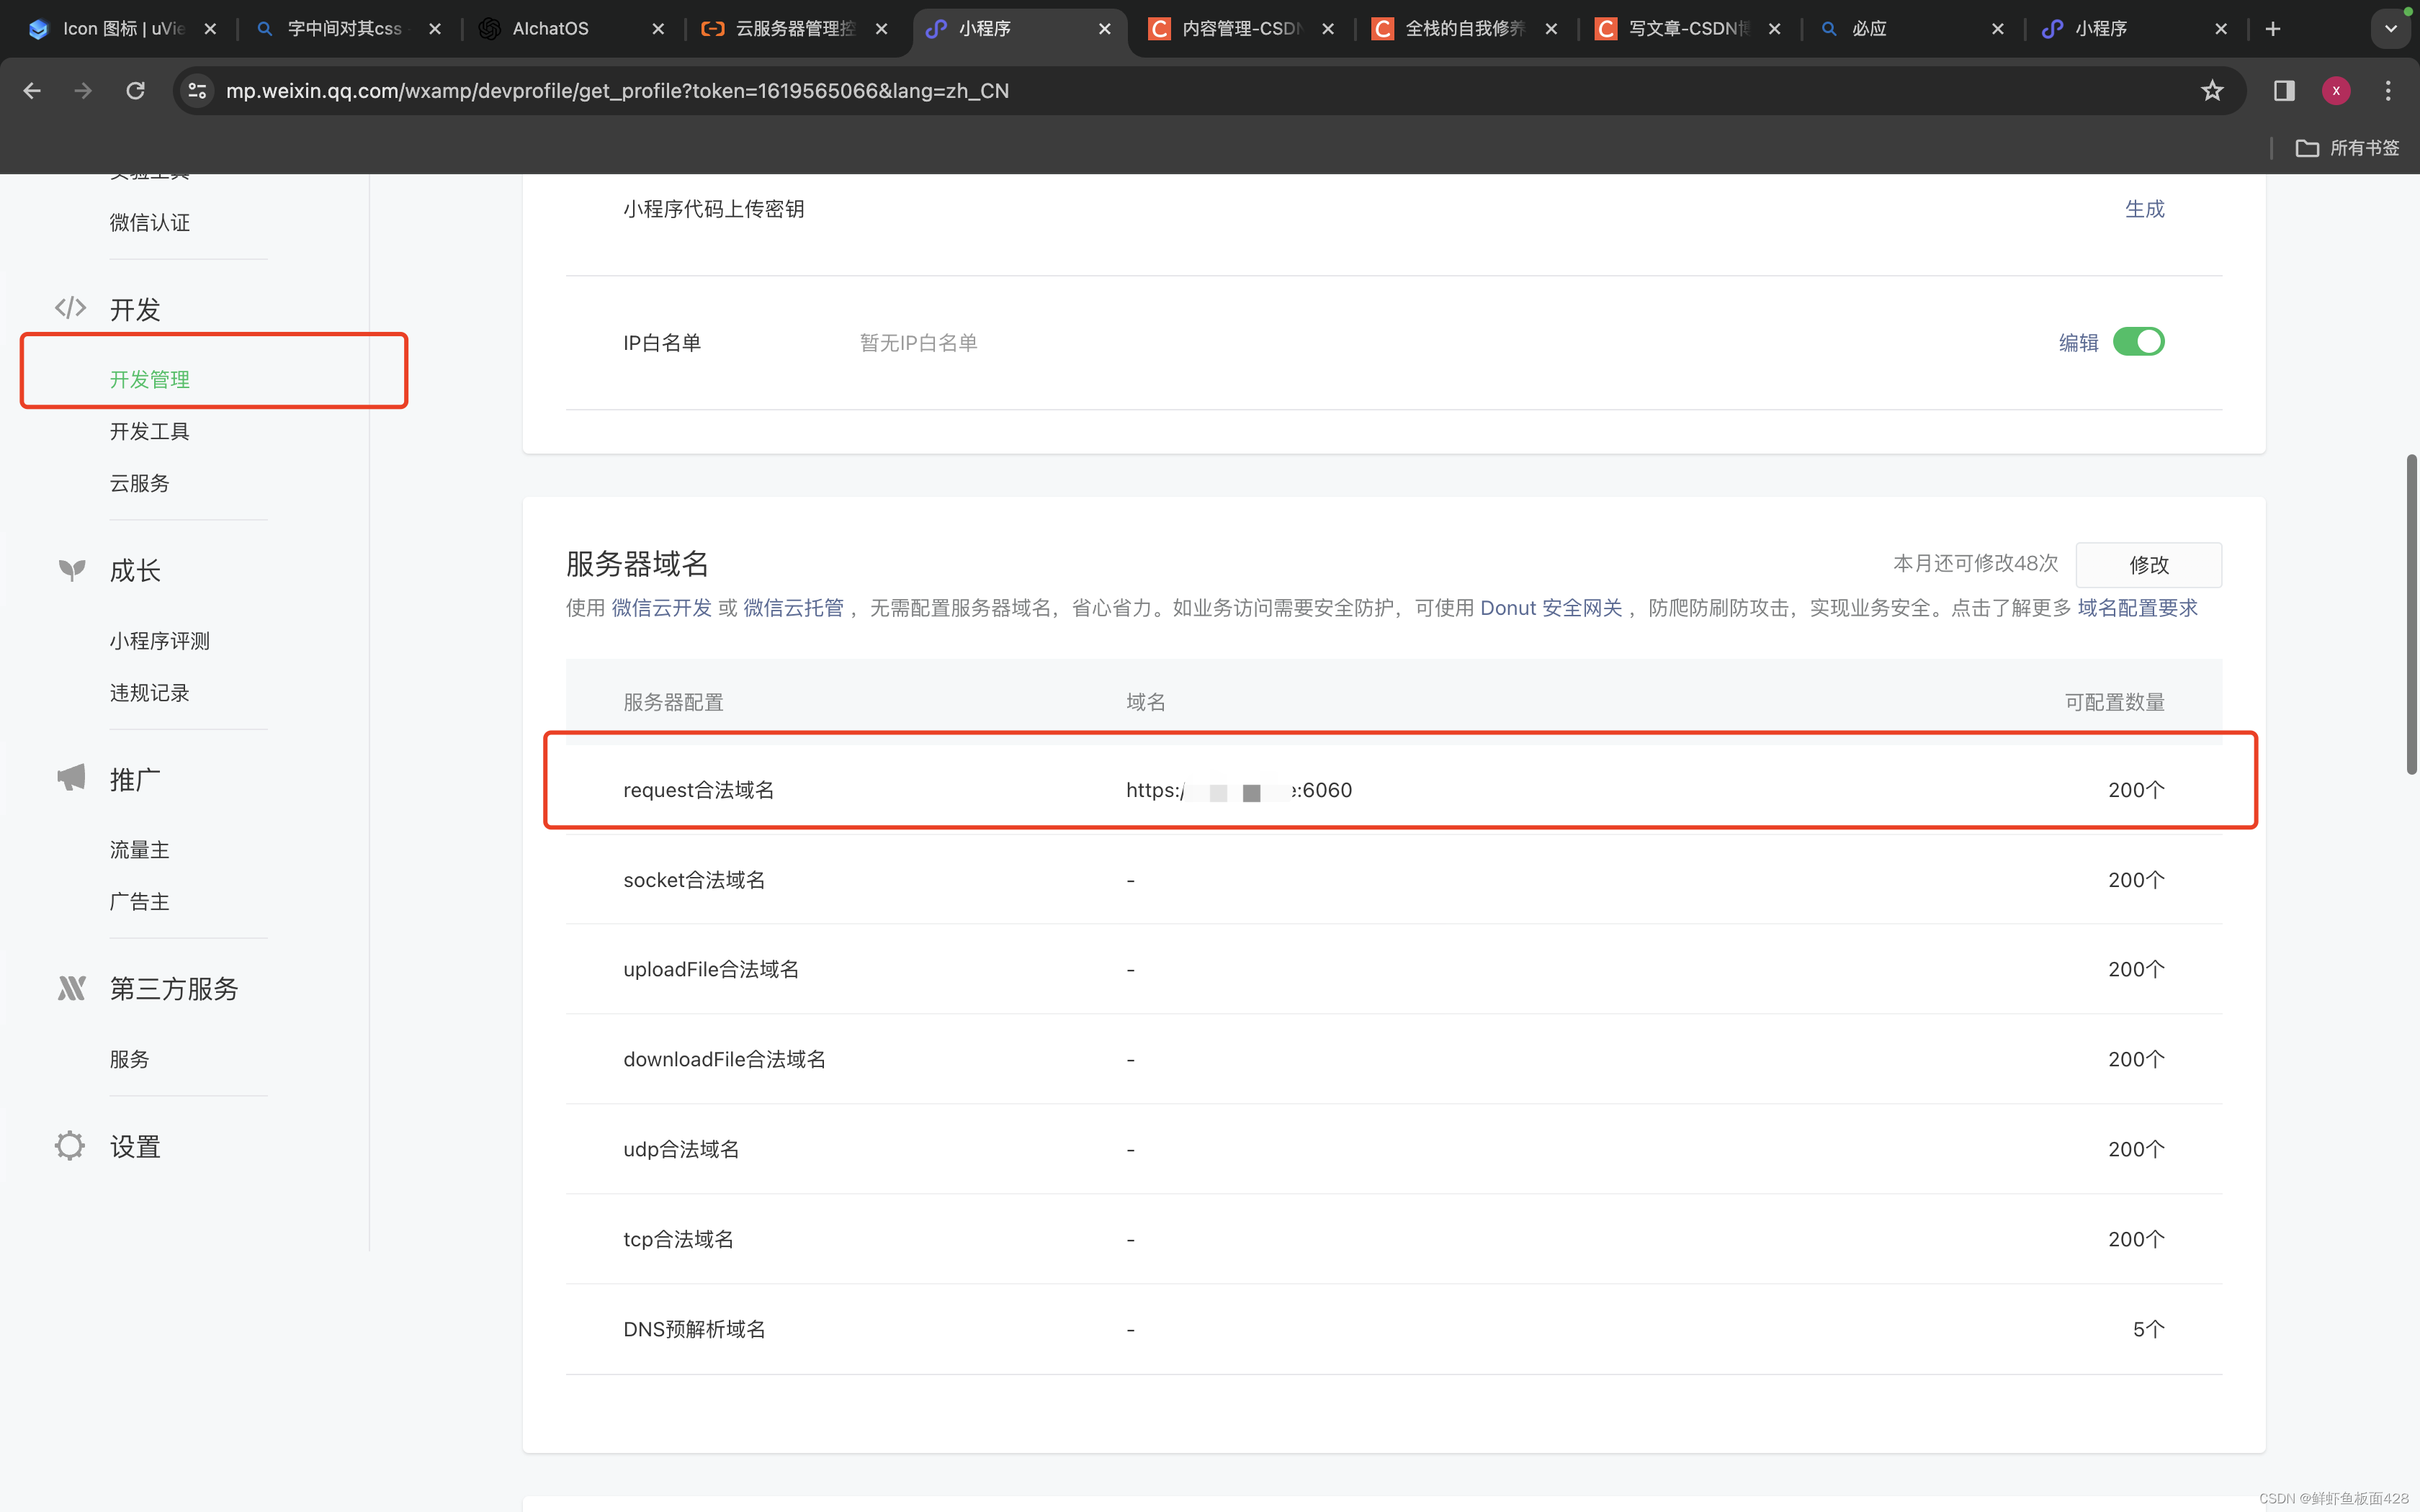Open site information icon in address bar
The height and width of the screenshot is (1512, 2420).
198,91
